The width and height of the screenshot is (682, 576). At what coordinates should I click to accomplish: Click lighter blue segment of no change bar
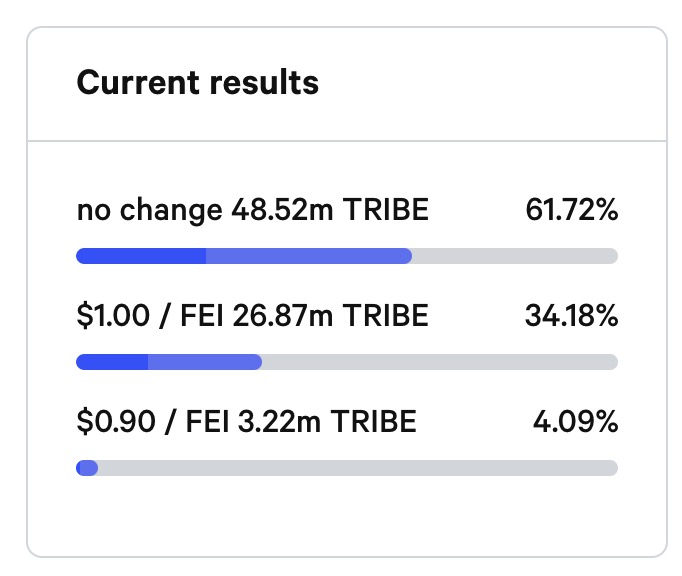pyautogui.click(x=308, y=256)
